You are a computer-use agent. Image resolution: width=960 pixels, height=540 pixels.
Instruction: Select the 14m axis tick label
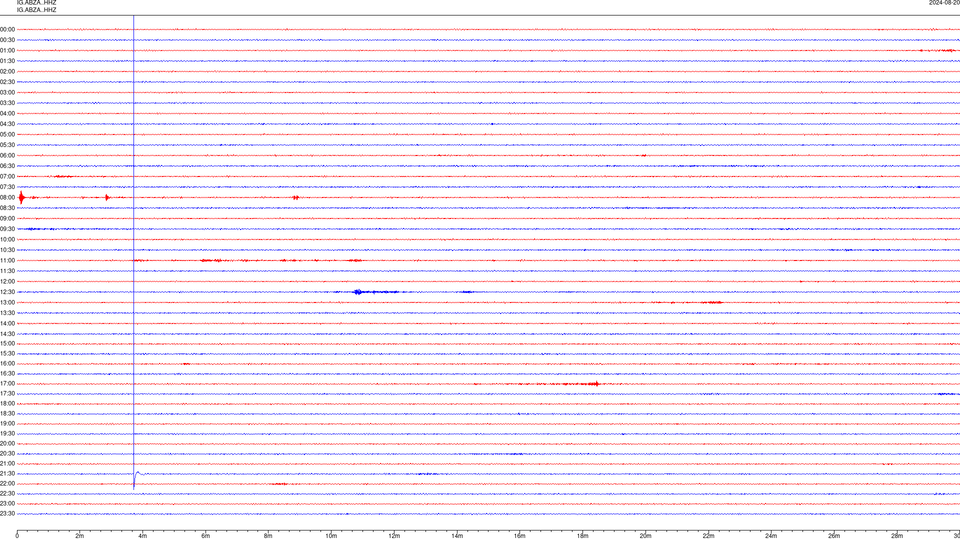point(457,536)
